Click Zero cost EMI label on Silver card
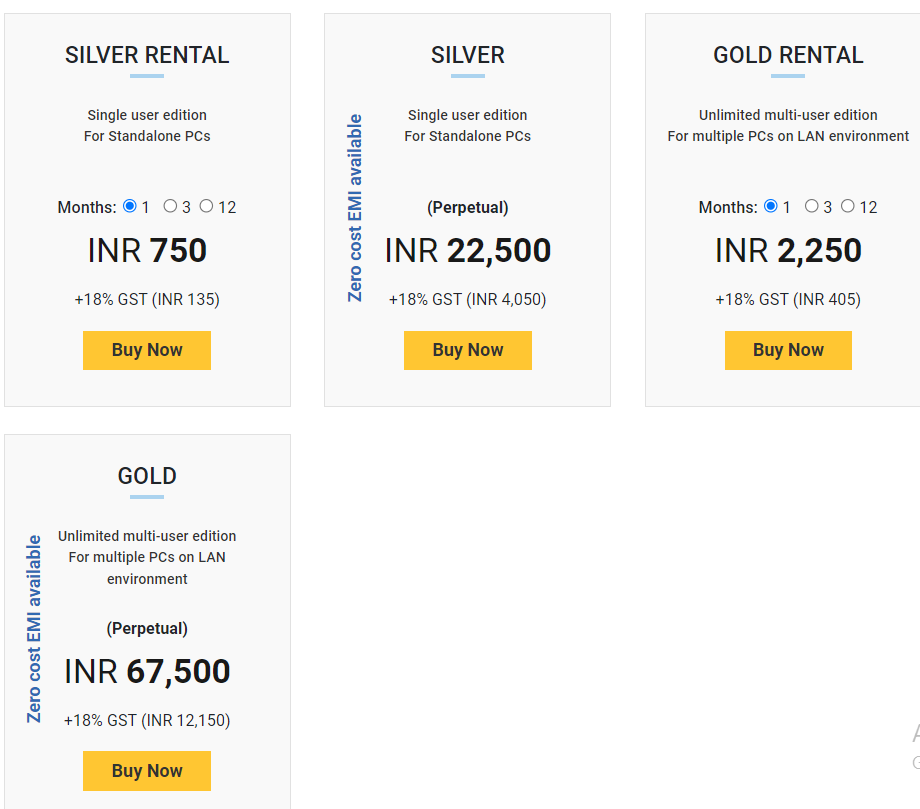The width and height of the screenshot is (920, 809). (x=355, y=208)
